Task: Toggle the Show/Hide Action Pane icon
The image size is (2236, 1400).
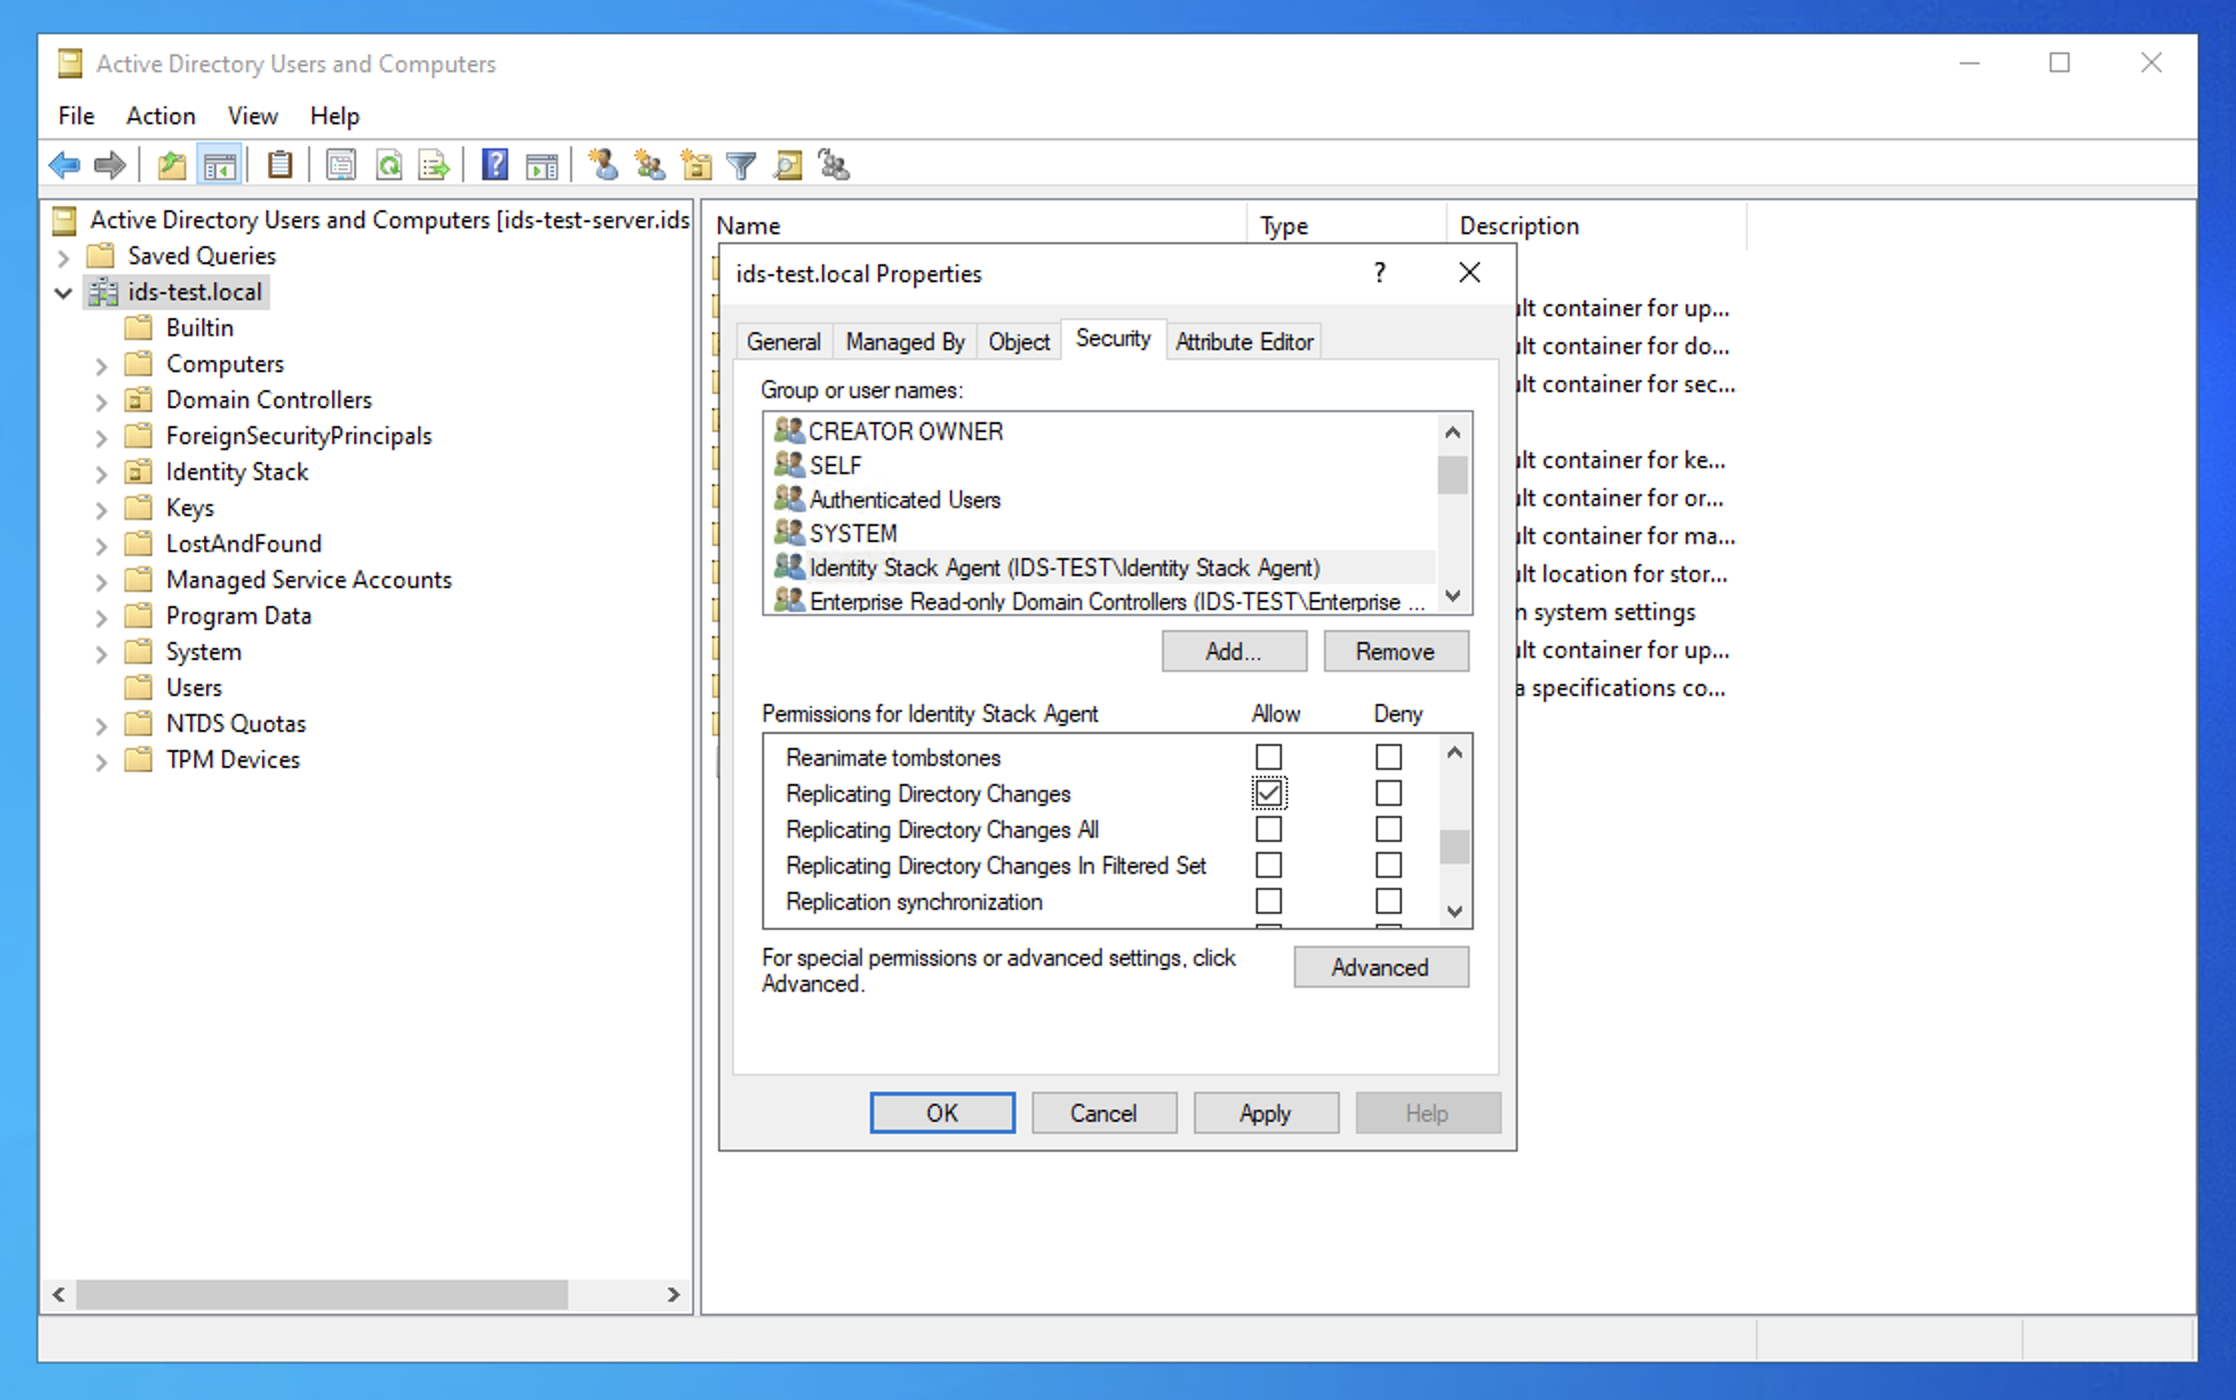Action: 542,165
